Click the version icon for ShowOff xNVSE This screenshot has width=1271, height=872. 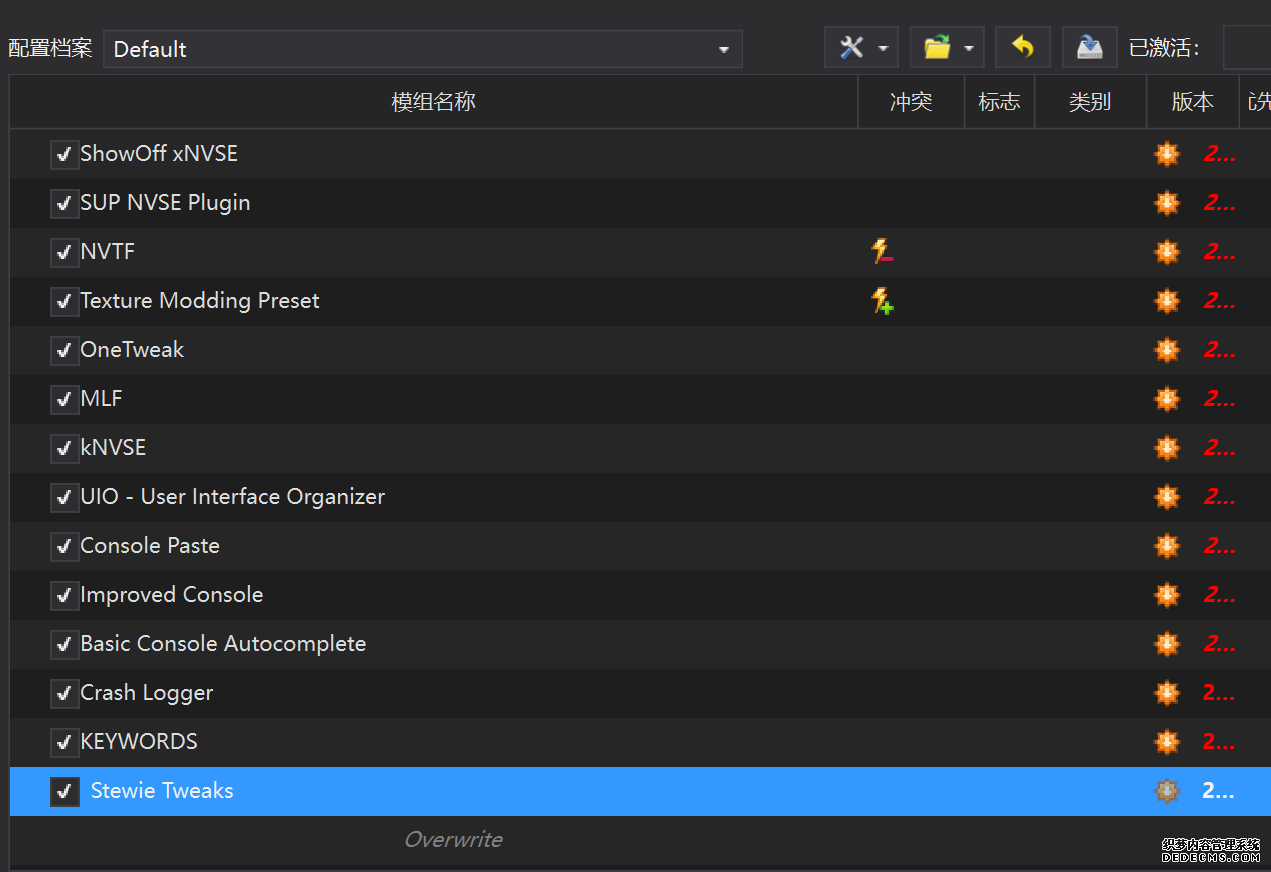click(x=1167, y=154)
